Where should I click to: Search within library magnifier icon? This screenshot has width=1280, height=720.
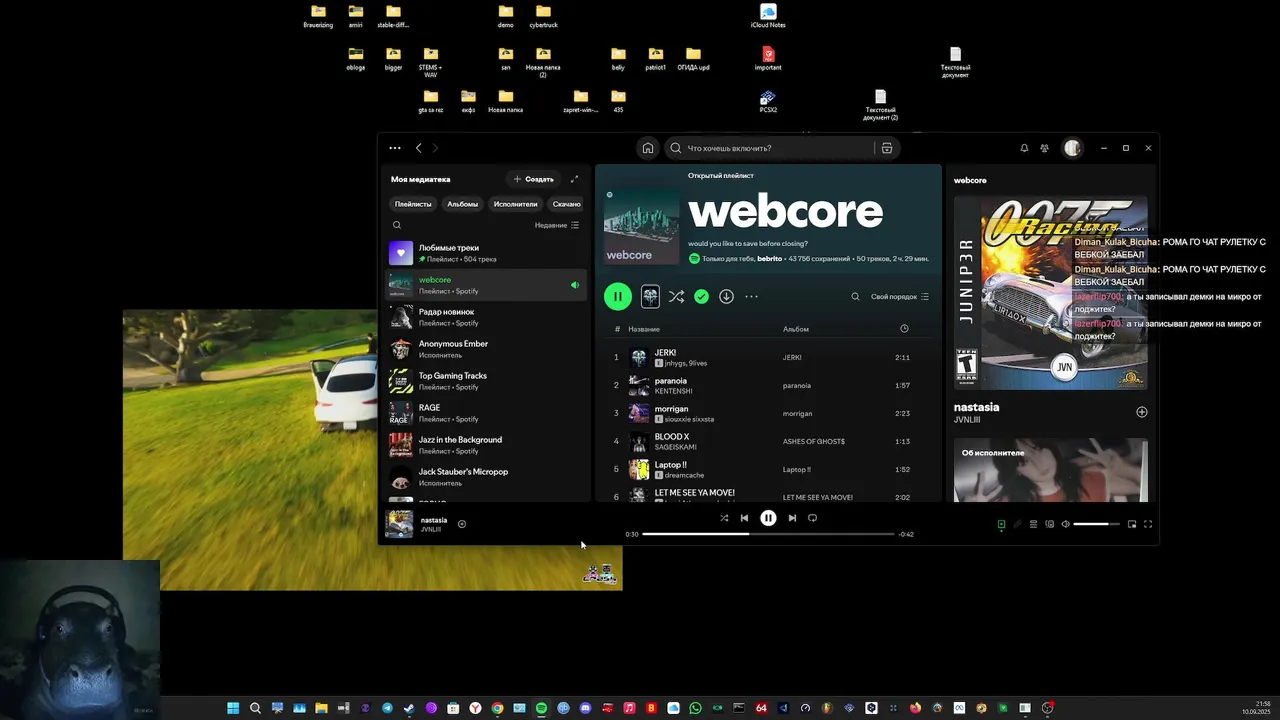pos(397,225)
